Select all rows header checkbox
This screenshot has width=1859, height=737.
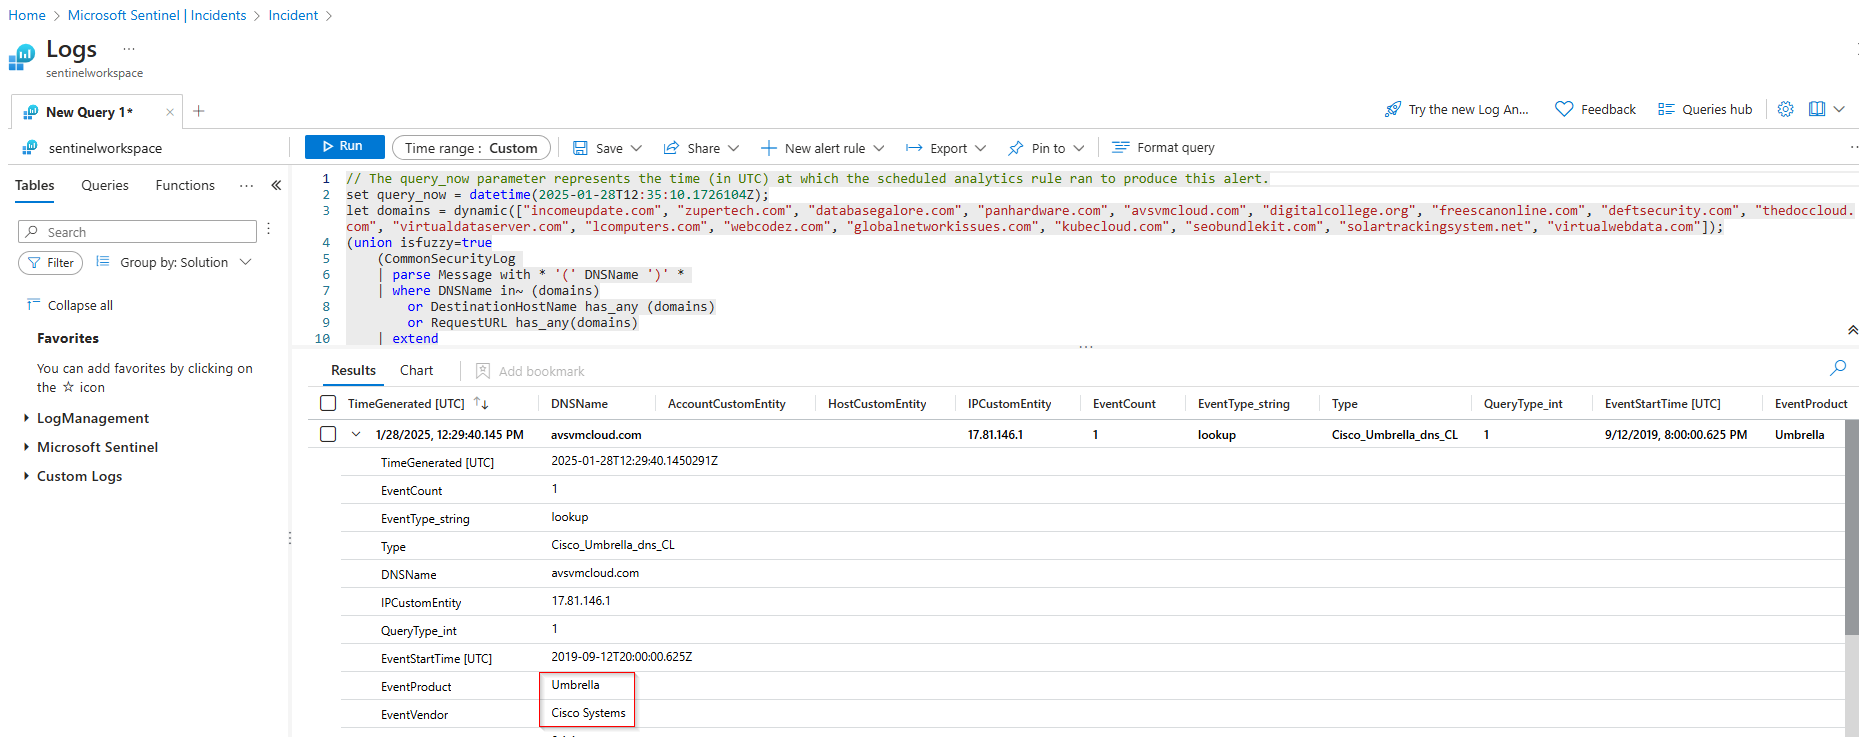click(x=328, y=403)
